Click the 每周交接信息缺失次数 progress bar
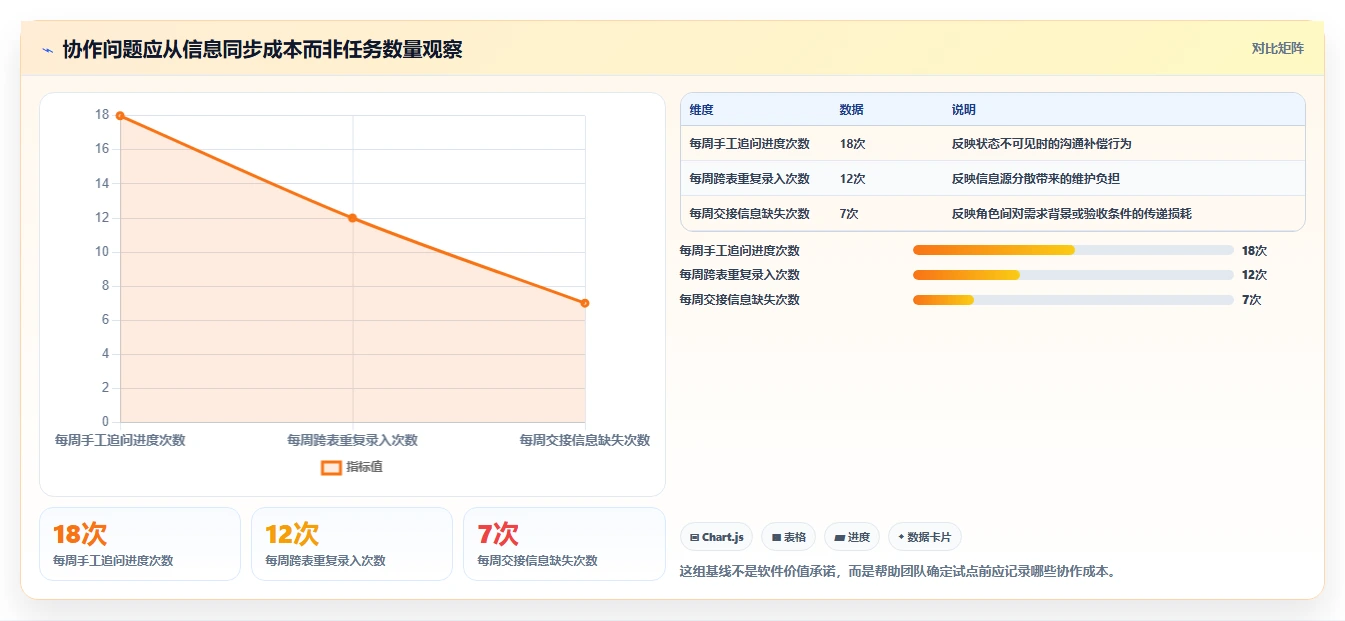 point(1073,300)
